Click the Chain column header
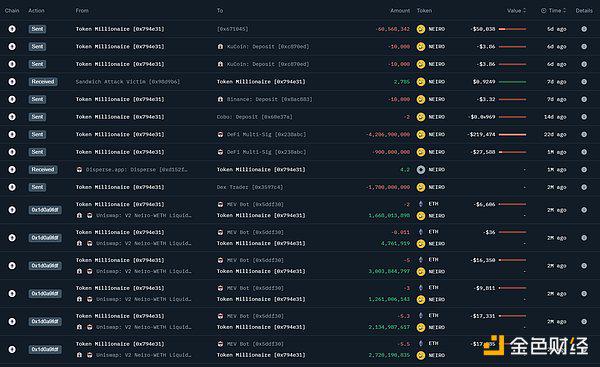The height and width of the screenshot is (367, 600). coord(12,11)
